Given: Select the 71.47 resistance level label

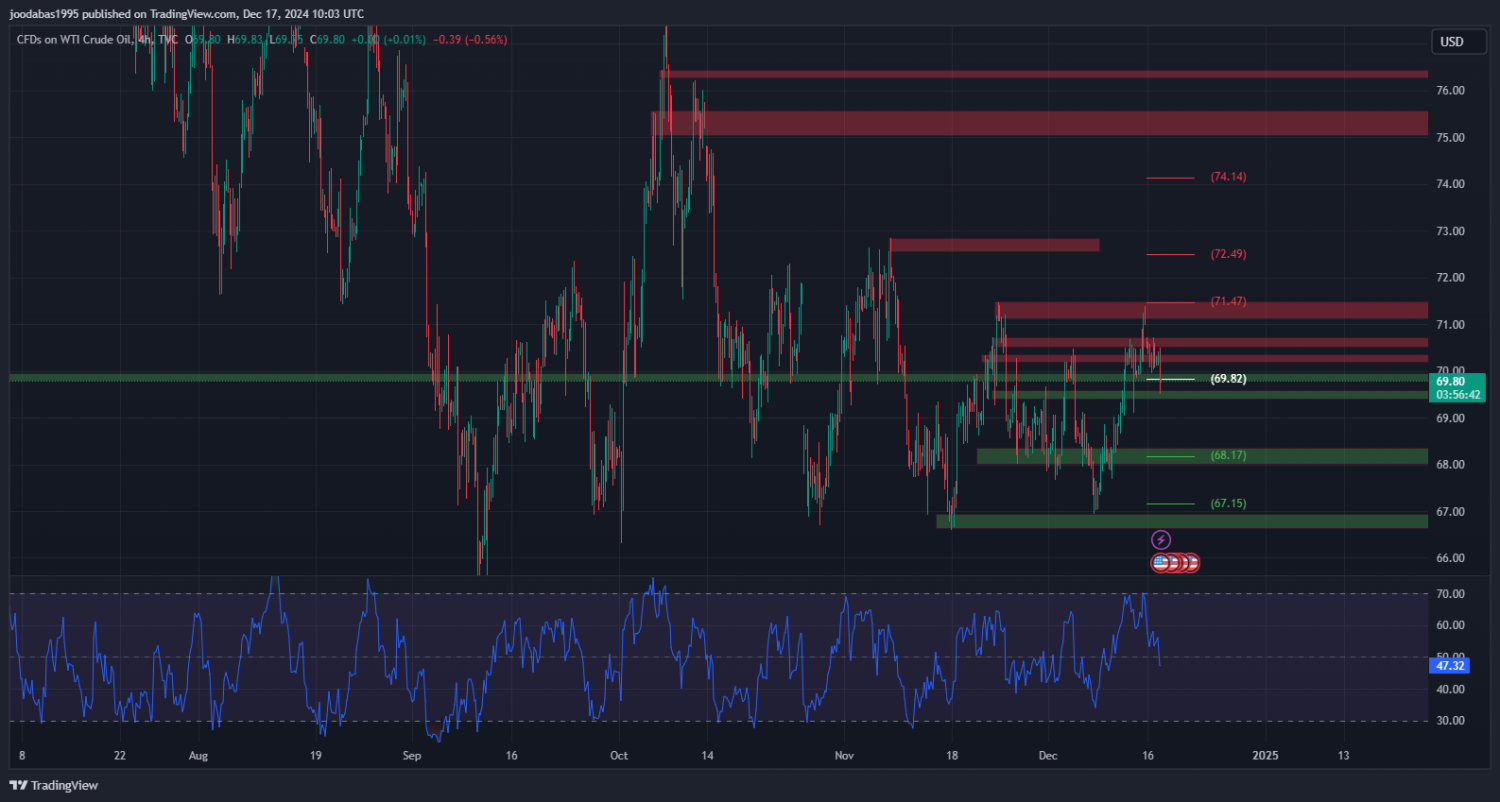Looking at the screenshot, I should click(x=1228, y=301).
